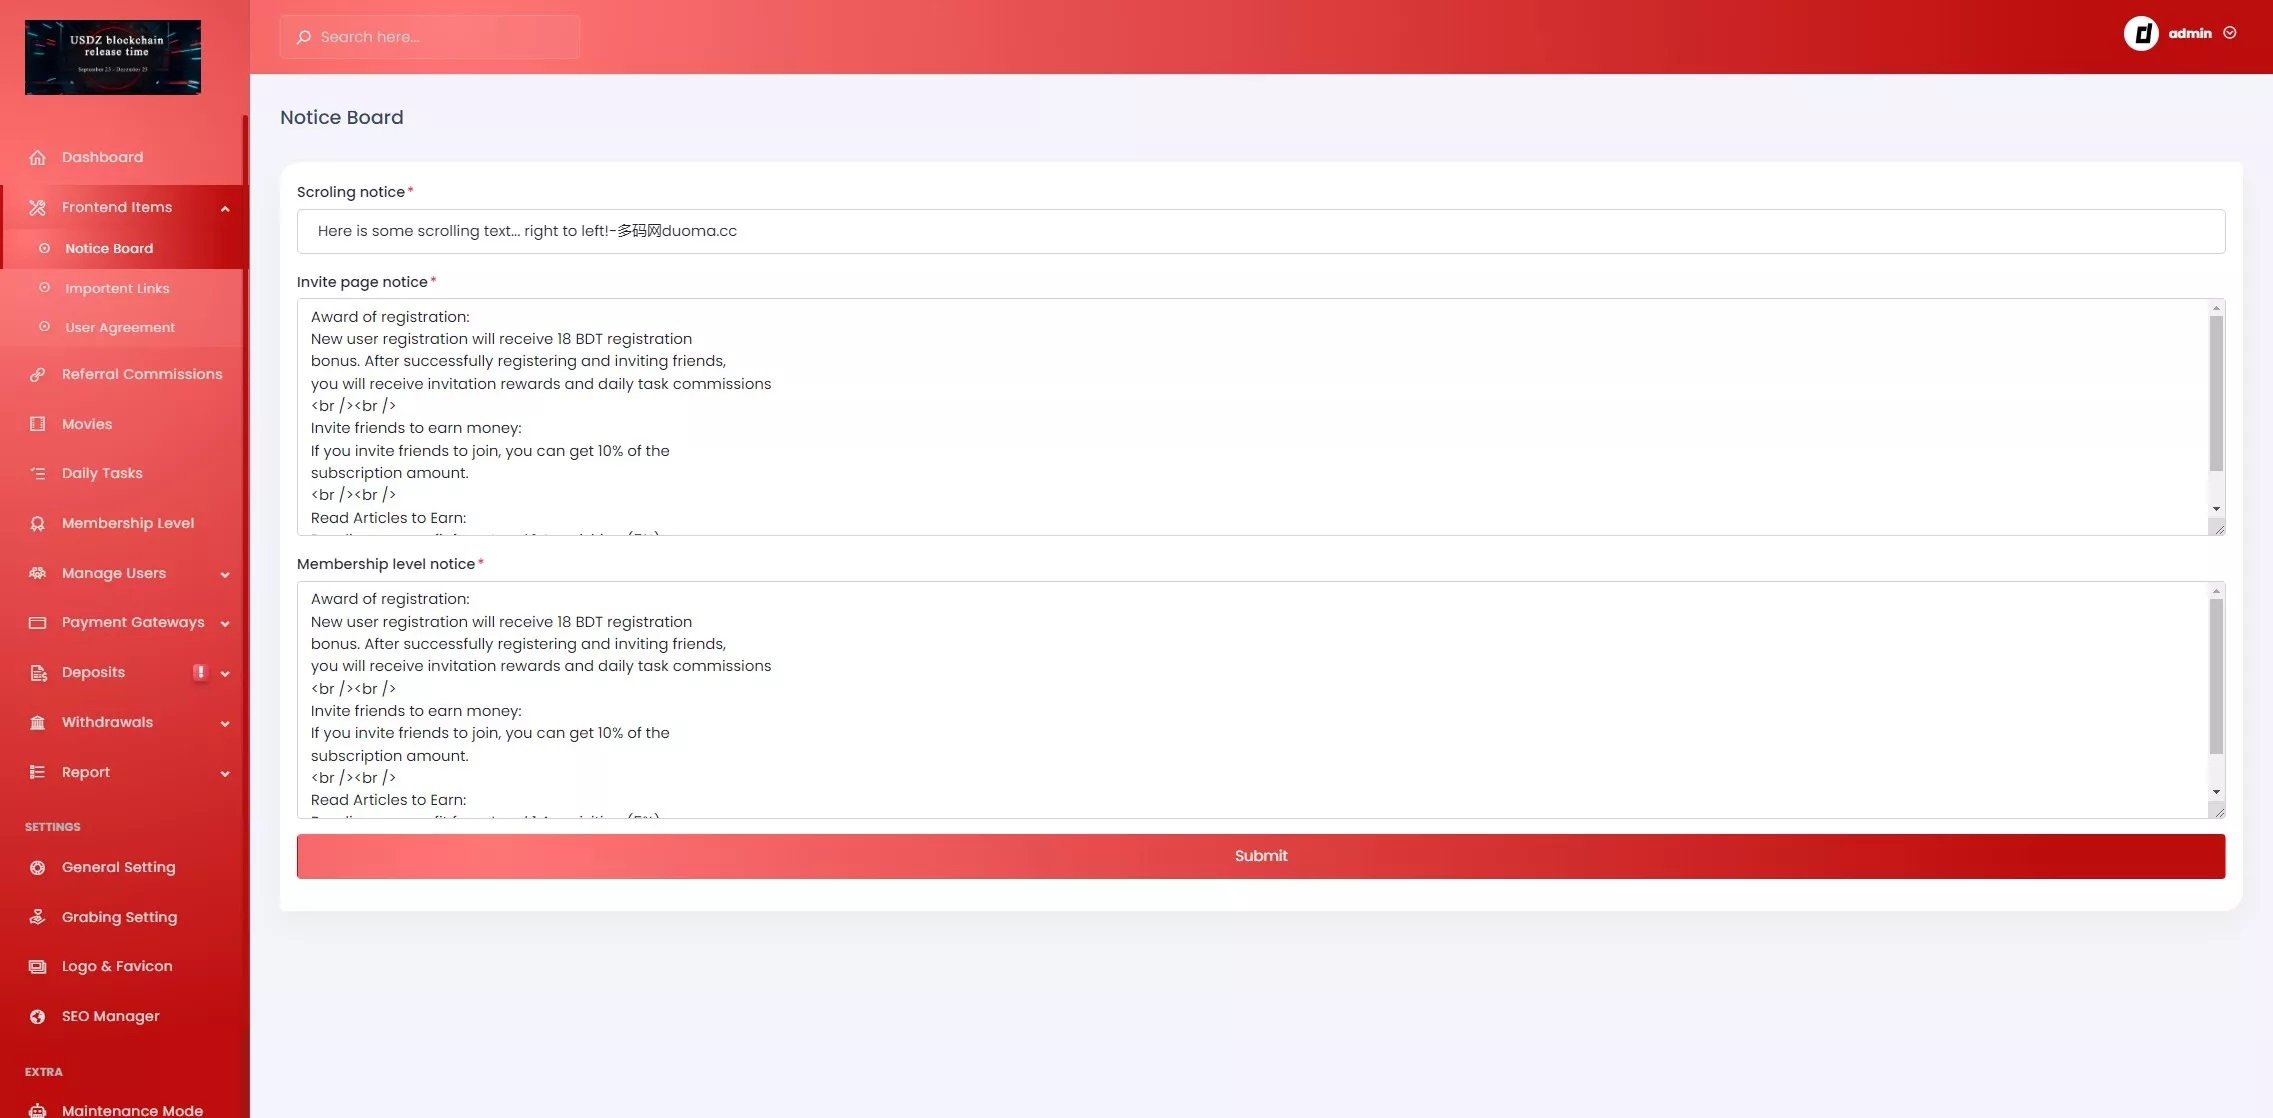Click the Deposits alert badge

(200, 672)
